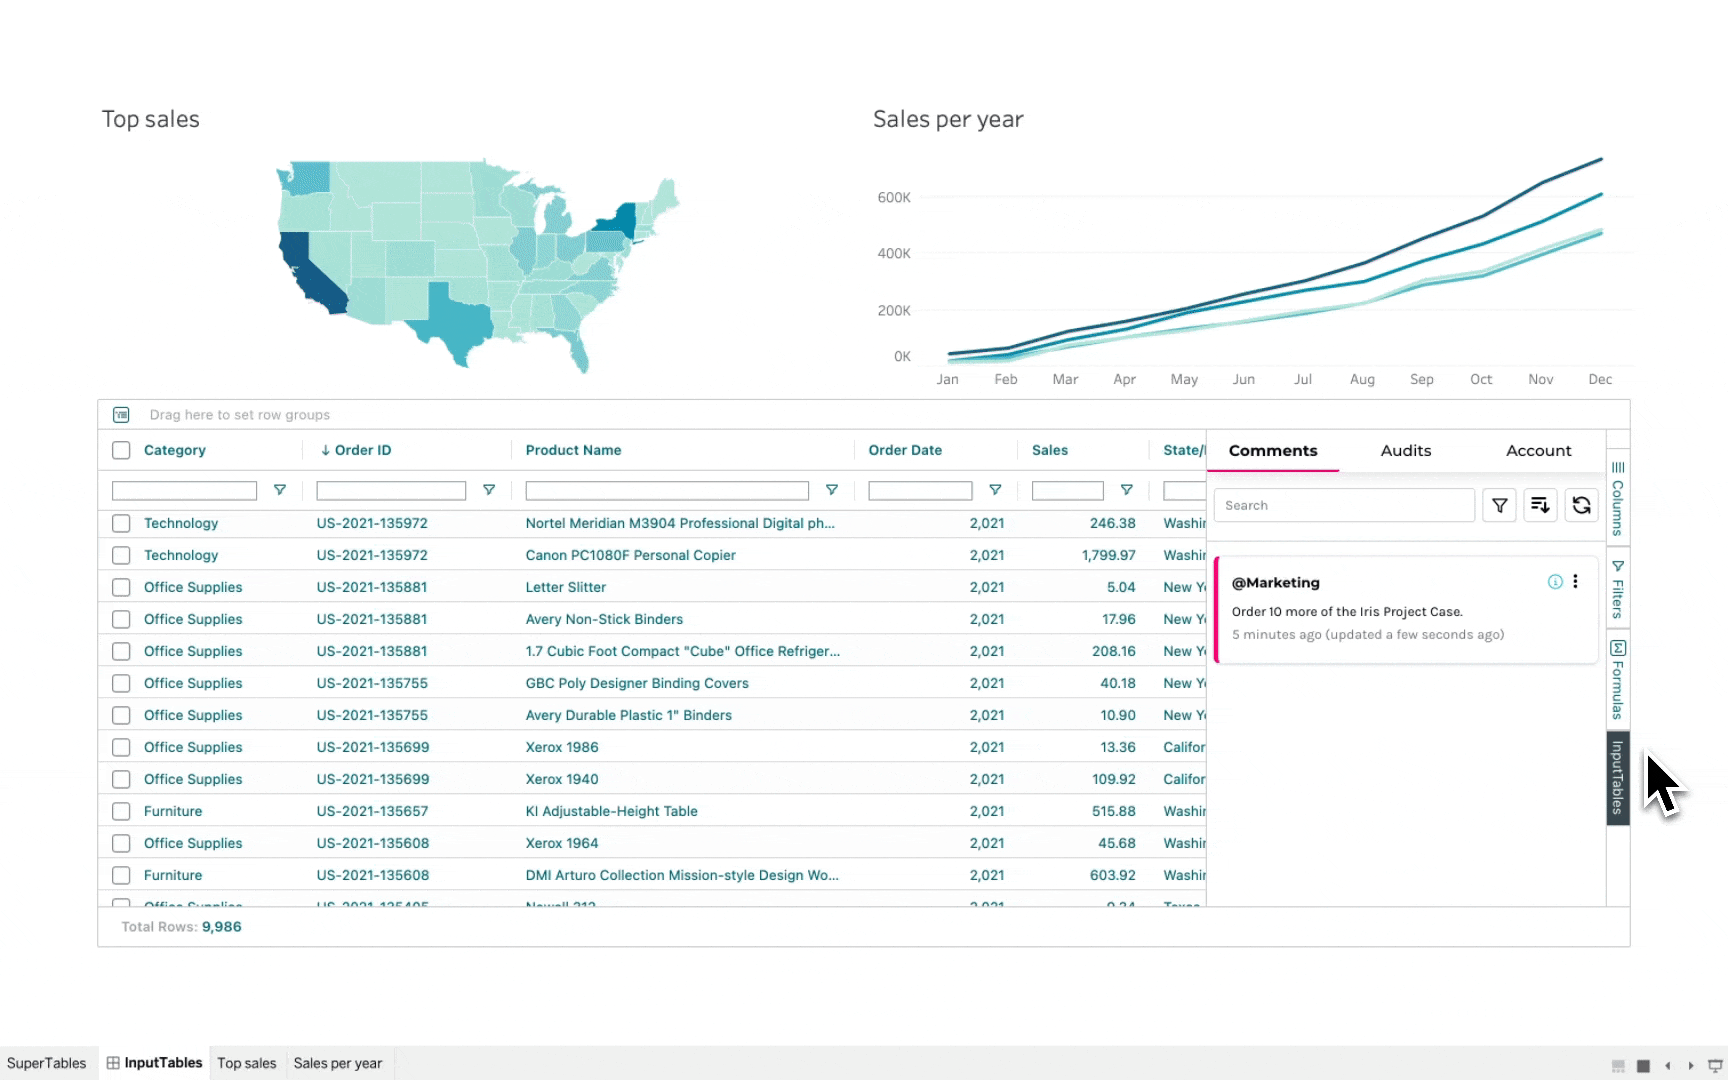Screen dimensions: 1728x1080
Task: Expand the Filters side panel
Action: point(1617,589)
